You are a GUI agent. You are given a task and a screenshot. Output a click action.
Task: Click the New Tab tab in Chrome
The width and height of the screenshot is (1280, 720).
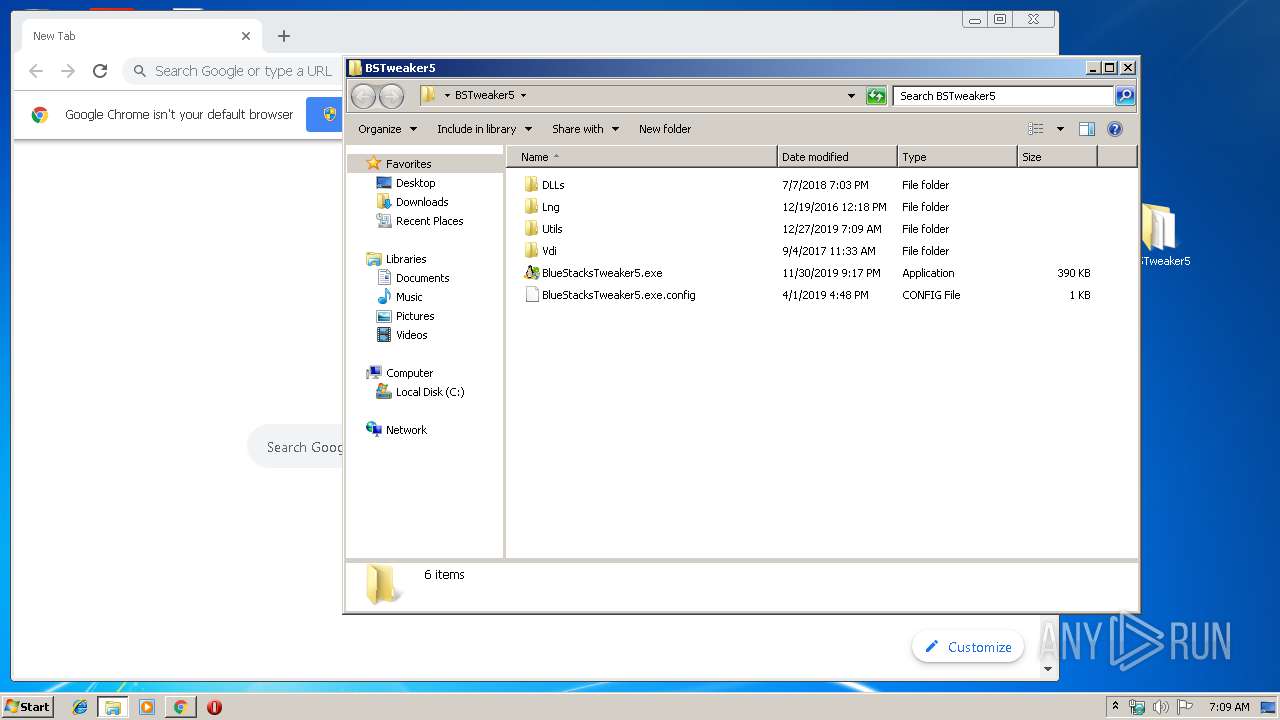click(x=140, y=36)
